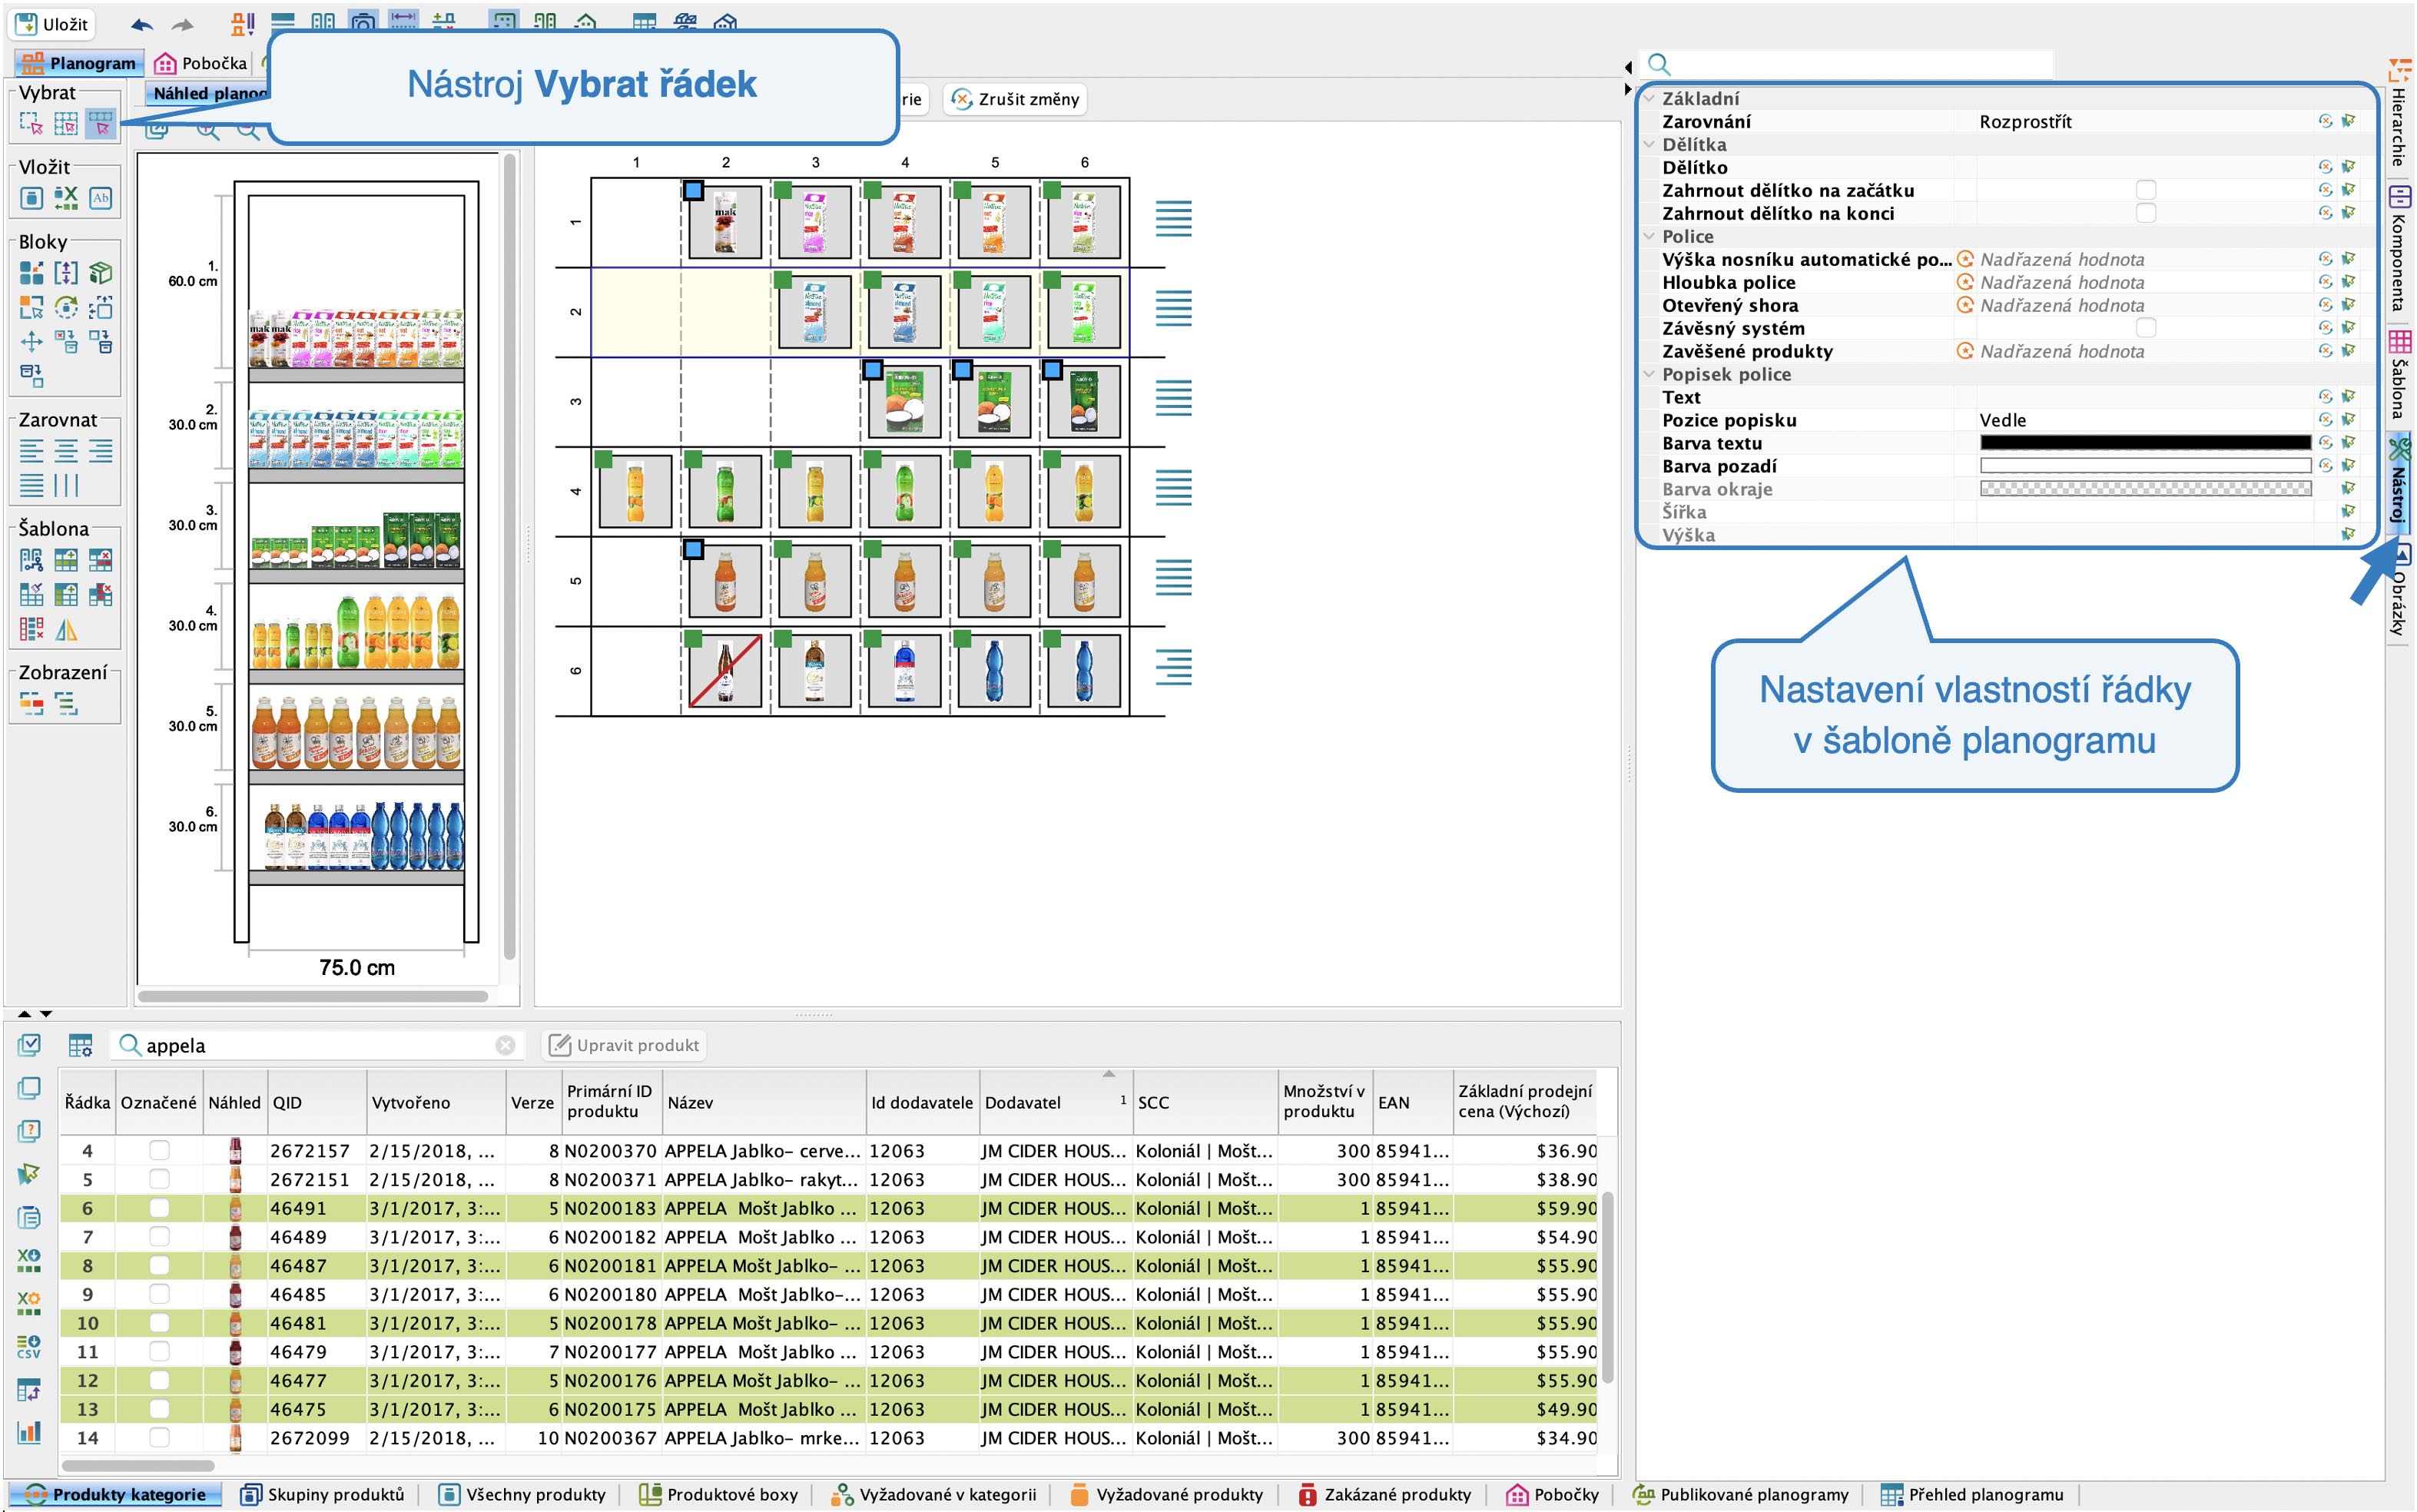Check the Označené box for product QID 46485
Viewport: 2417px width, 1512px height.
159,1294
